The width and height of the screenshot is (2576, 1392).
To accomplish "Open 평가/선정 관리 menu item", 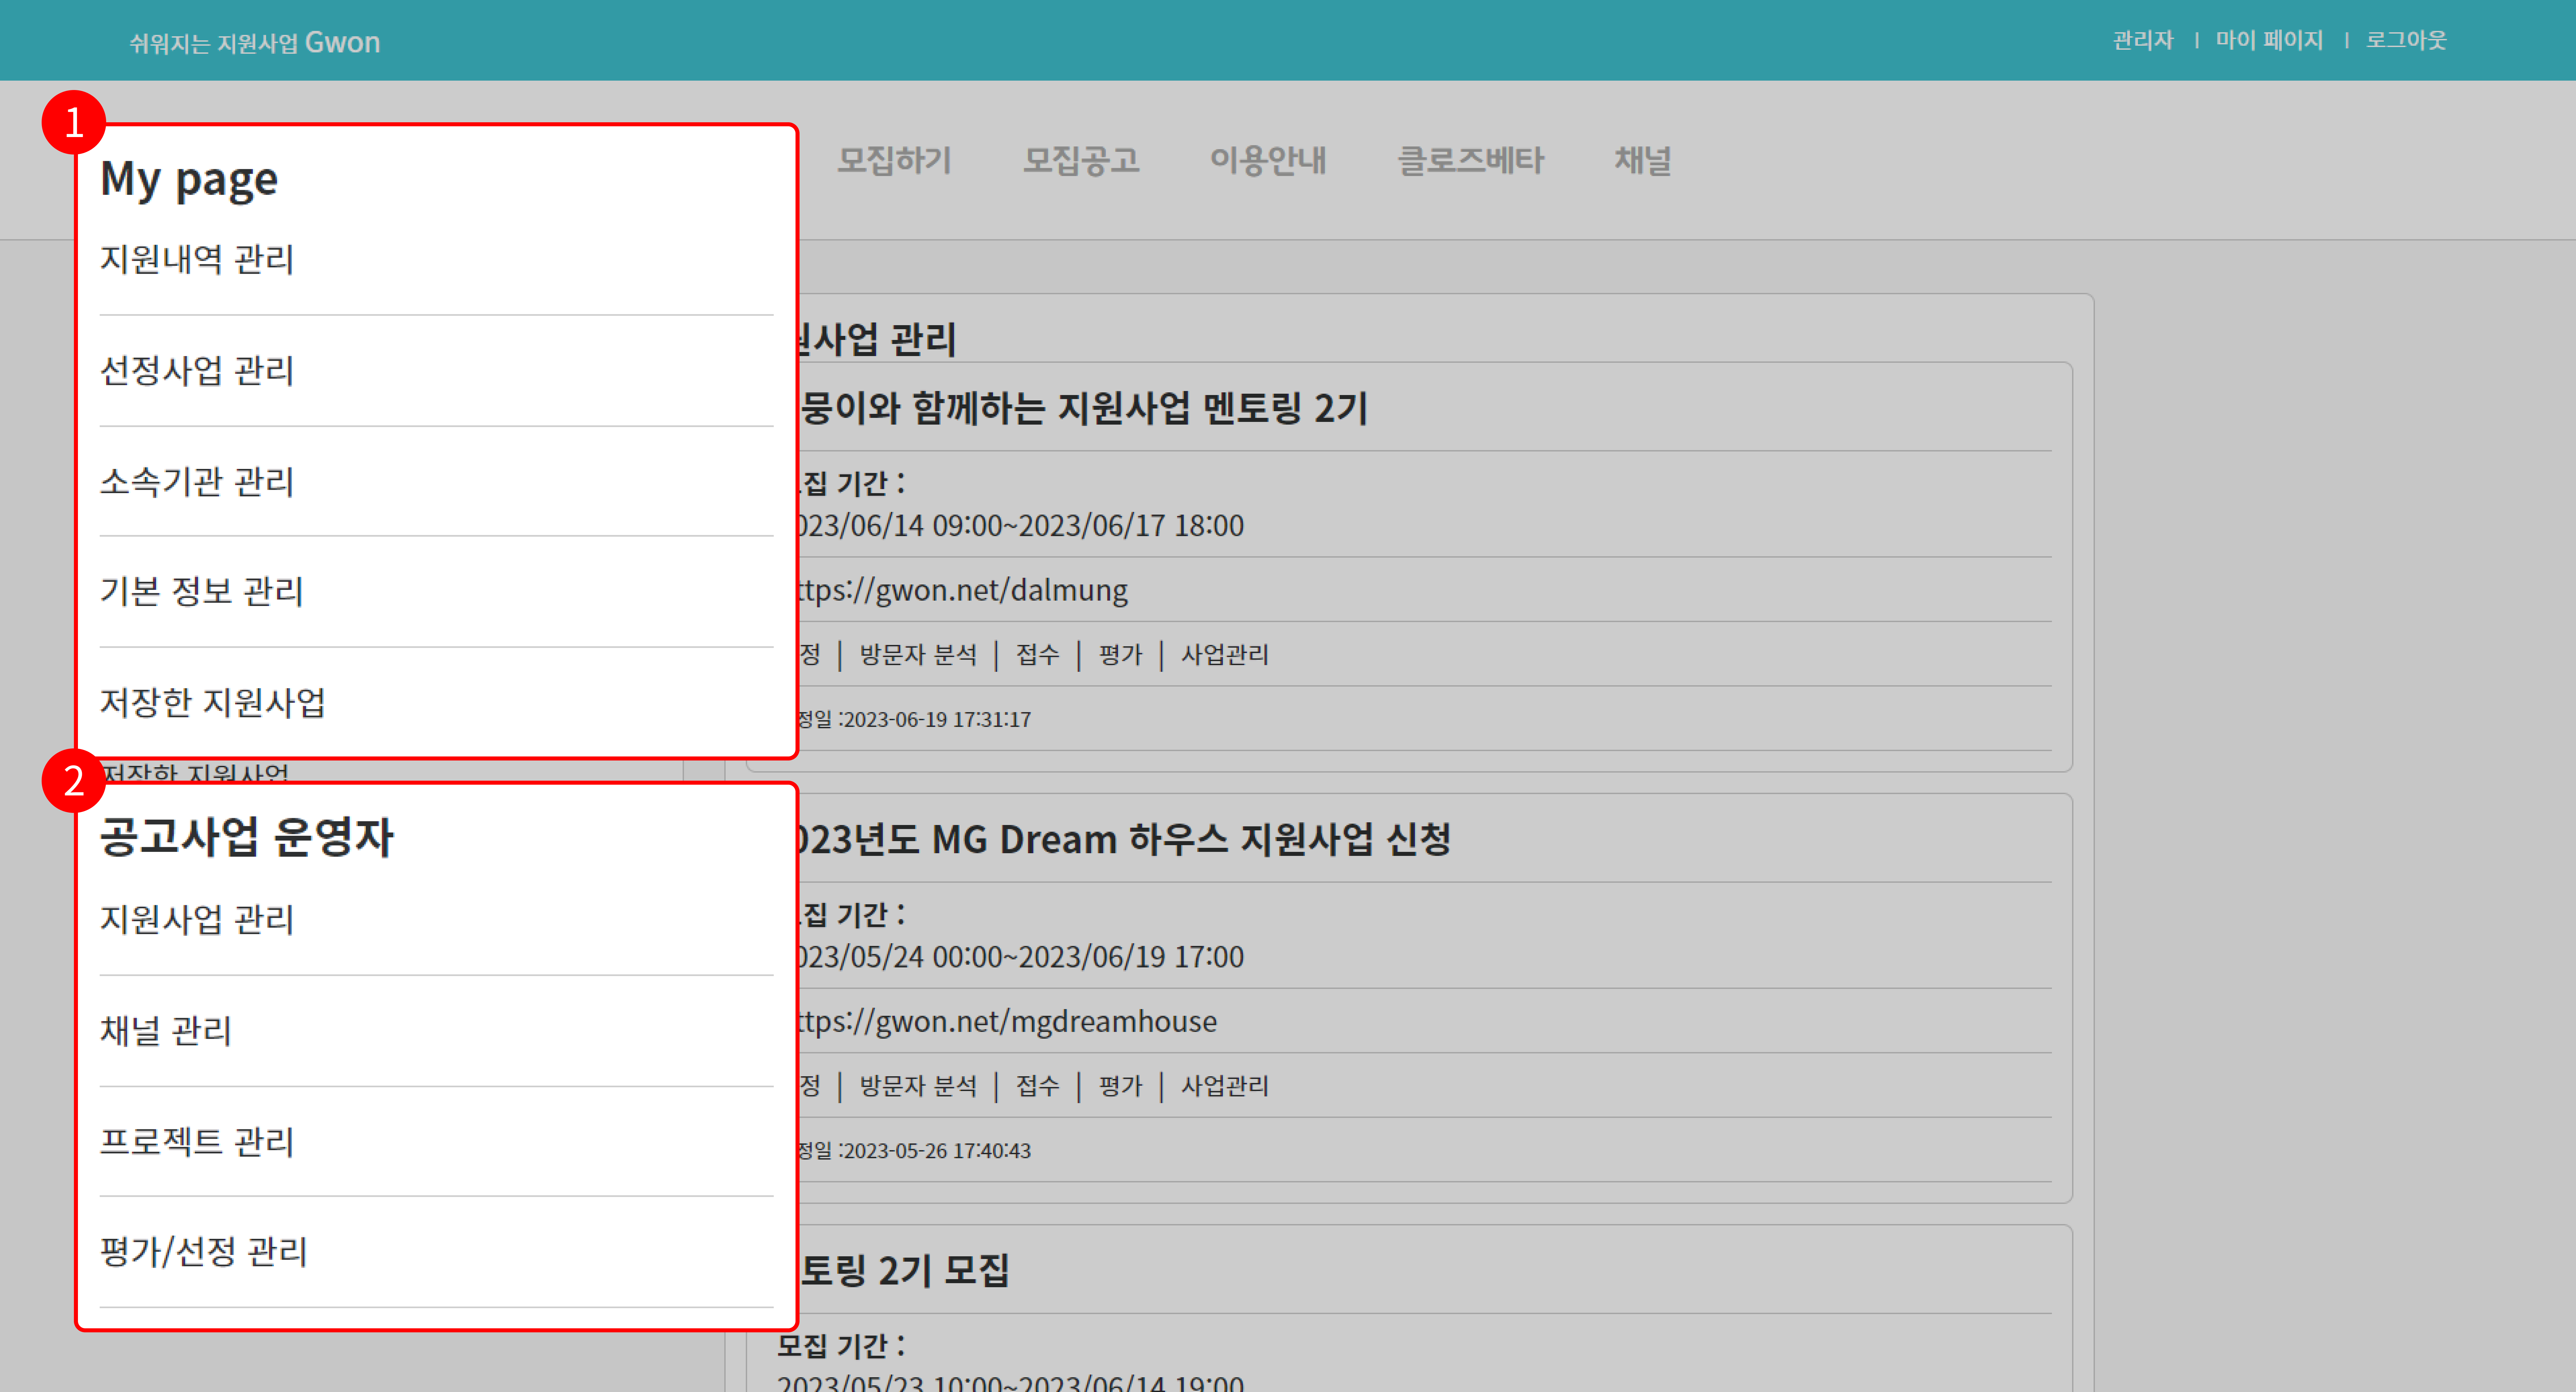I will click(203, 1251).
